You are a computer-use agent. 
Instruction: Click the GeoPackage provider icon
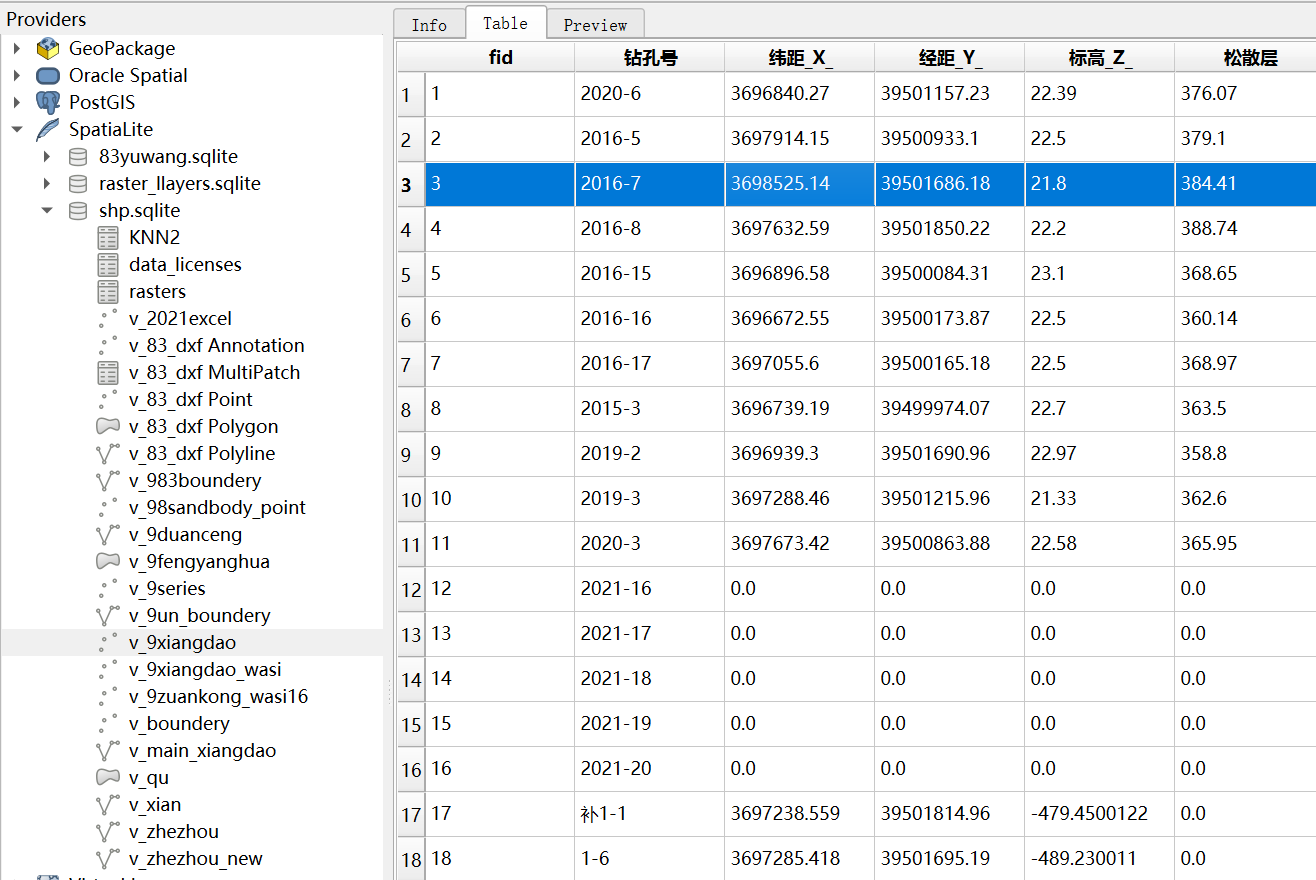(x=48, y=49)
